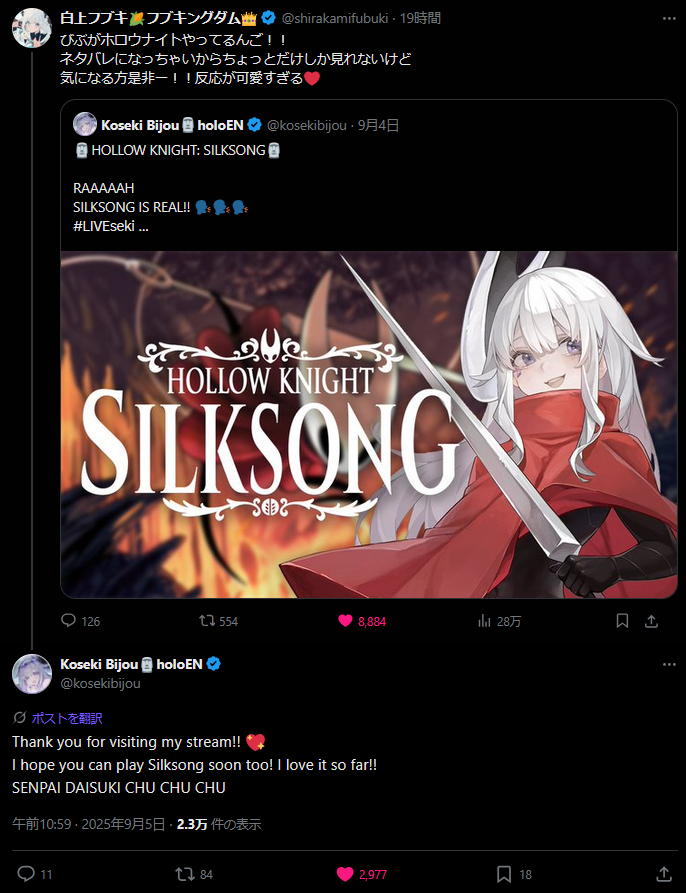Open more options on Koseki Bijou's reply
Screen dimensions: 686x893
tap(669, 664)
